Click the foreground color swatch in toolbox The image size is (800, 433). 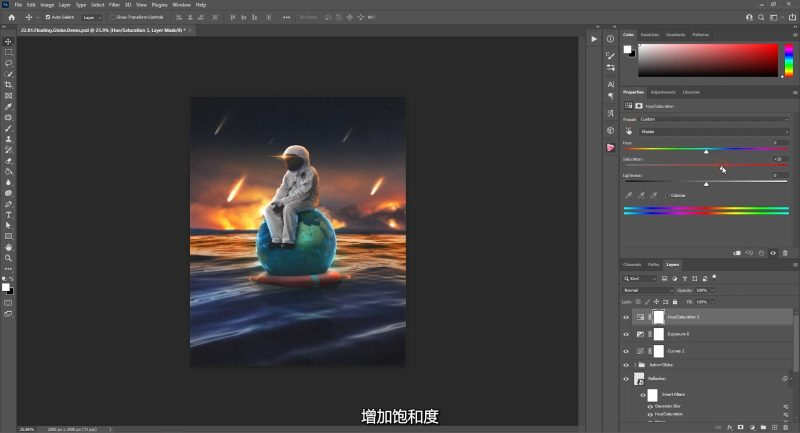pos(6,287)
